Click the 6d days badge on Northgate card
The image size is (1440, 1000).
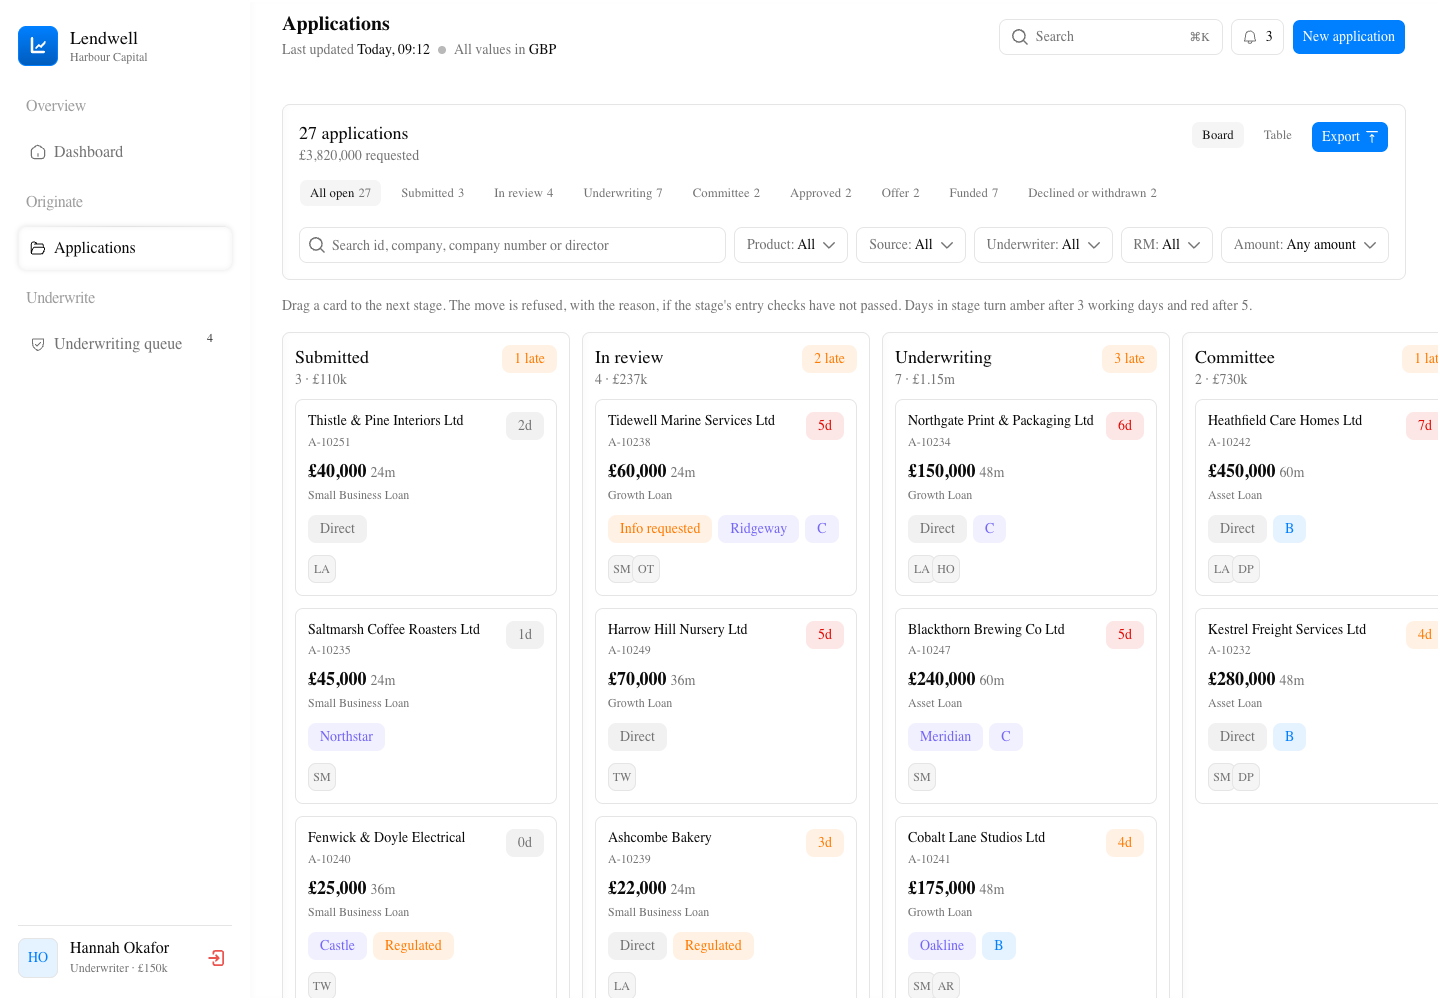click(1125, 426)
